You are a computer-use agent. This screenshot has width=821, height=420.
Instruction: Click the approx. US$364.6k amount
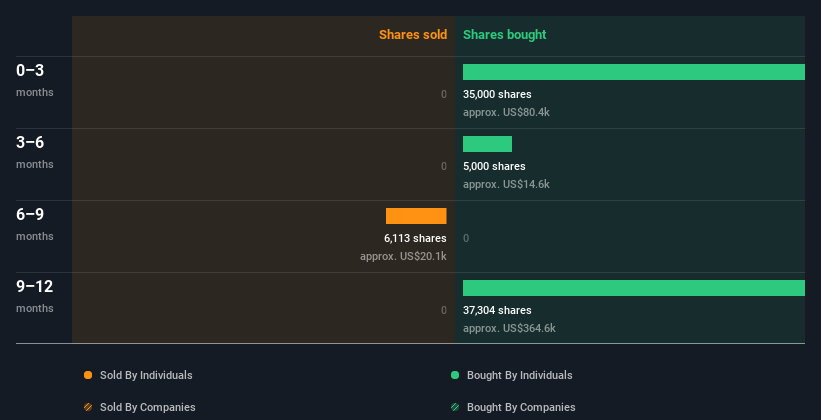pos(509,328)
